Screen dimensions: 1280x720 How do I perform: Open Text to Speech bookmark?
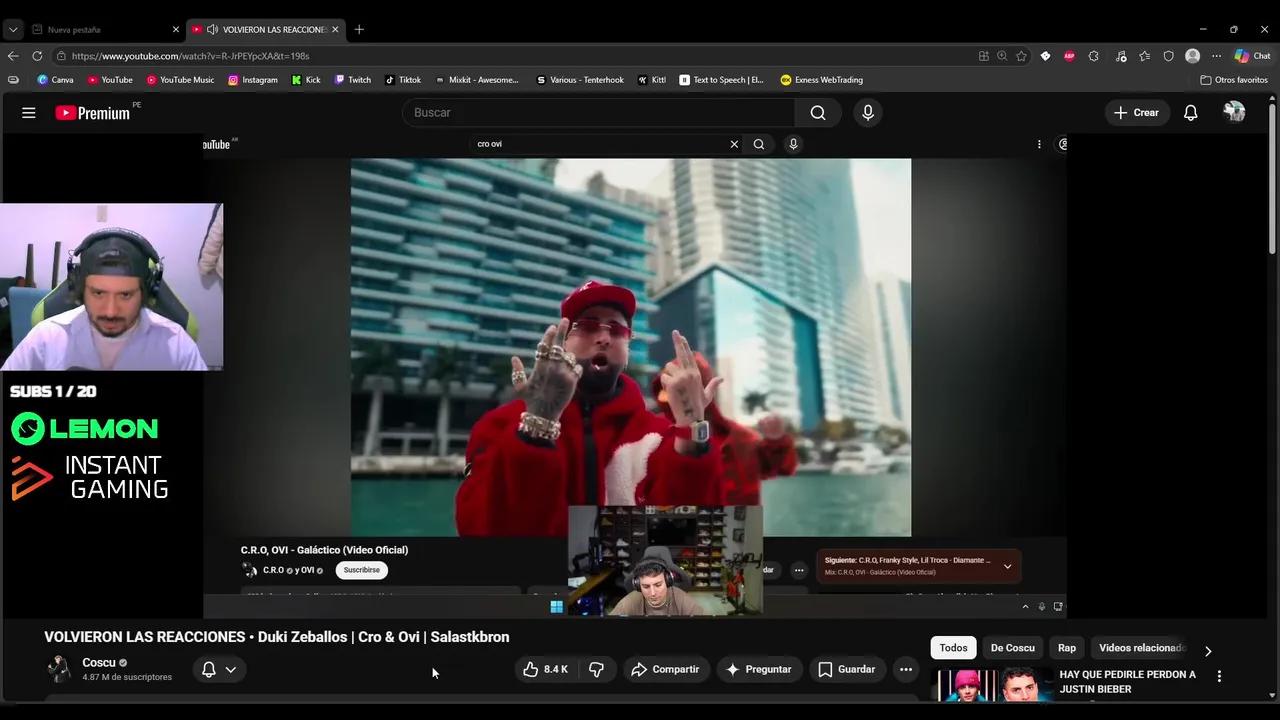[721, 80]
